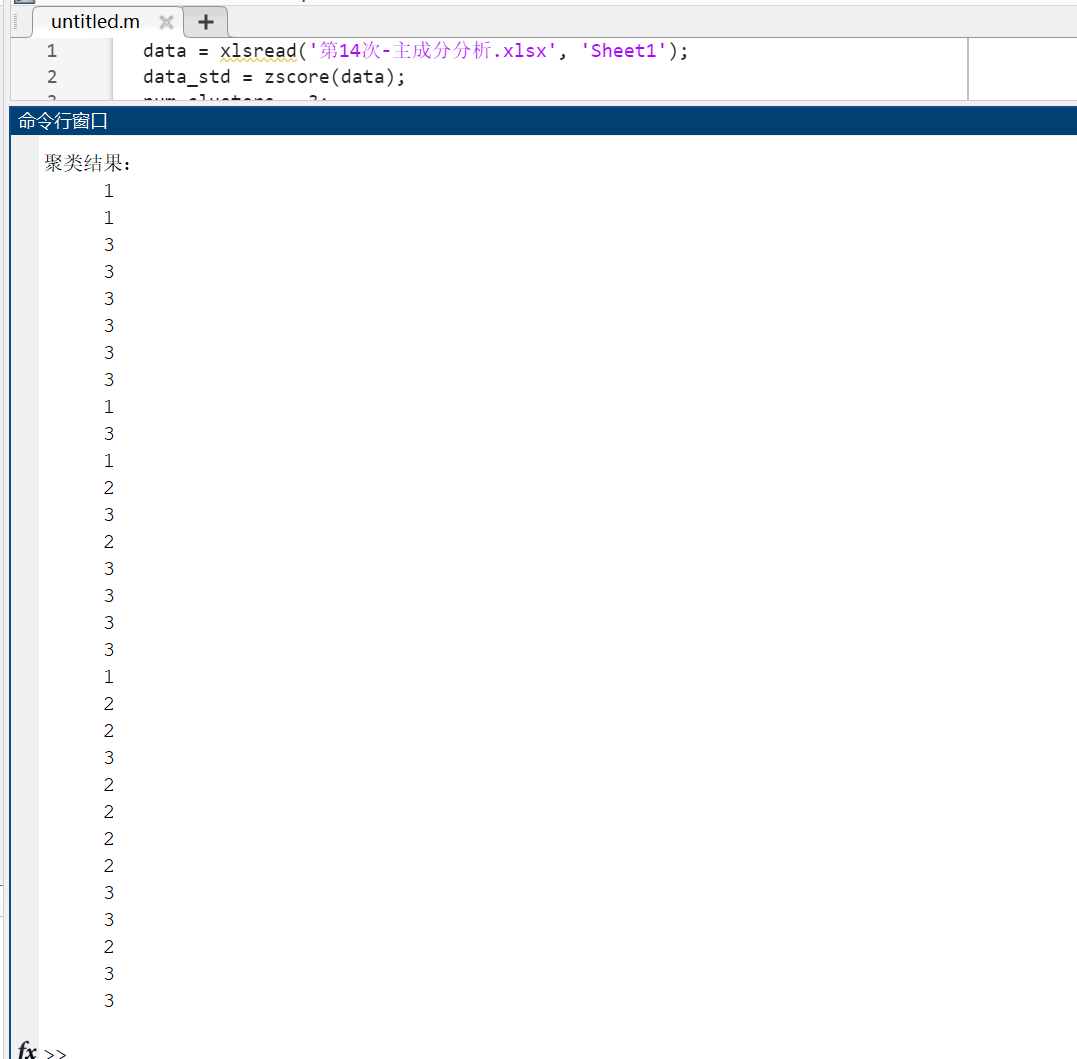Close the untitled.m tab
Screen dimensions: 1077x1059
click(x=166, y=23)
